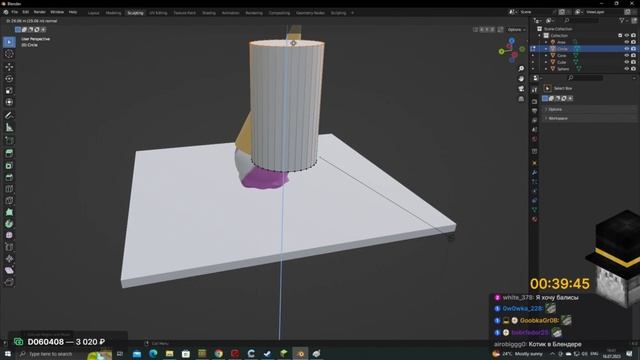Select the Smooth vertices tool

coord(9,236)
